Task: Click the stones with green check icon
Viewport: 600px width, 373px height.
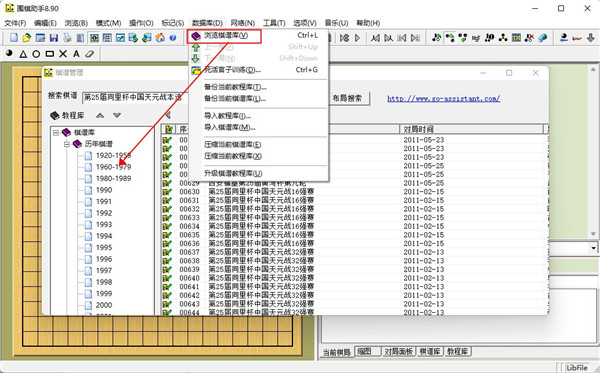Action: (463, 37)
